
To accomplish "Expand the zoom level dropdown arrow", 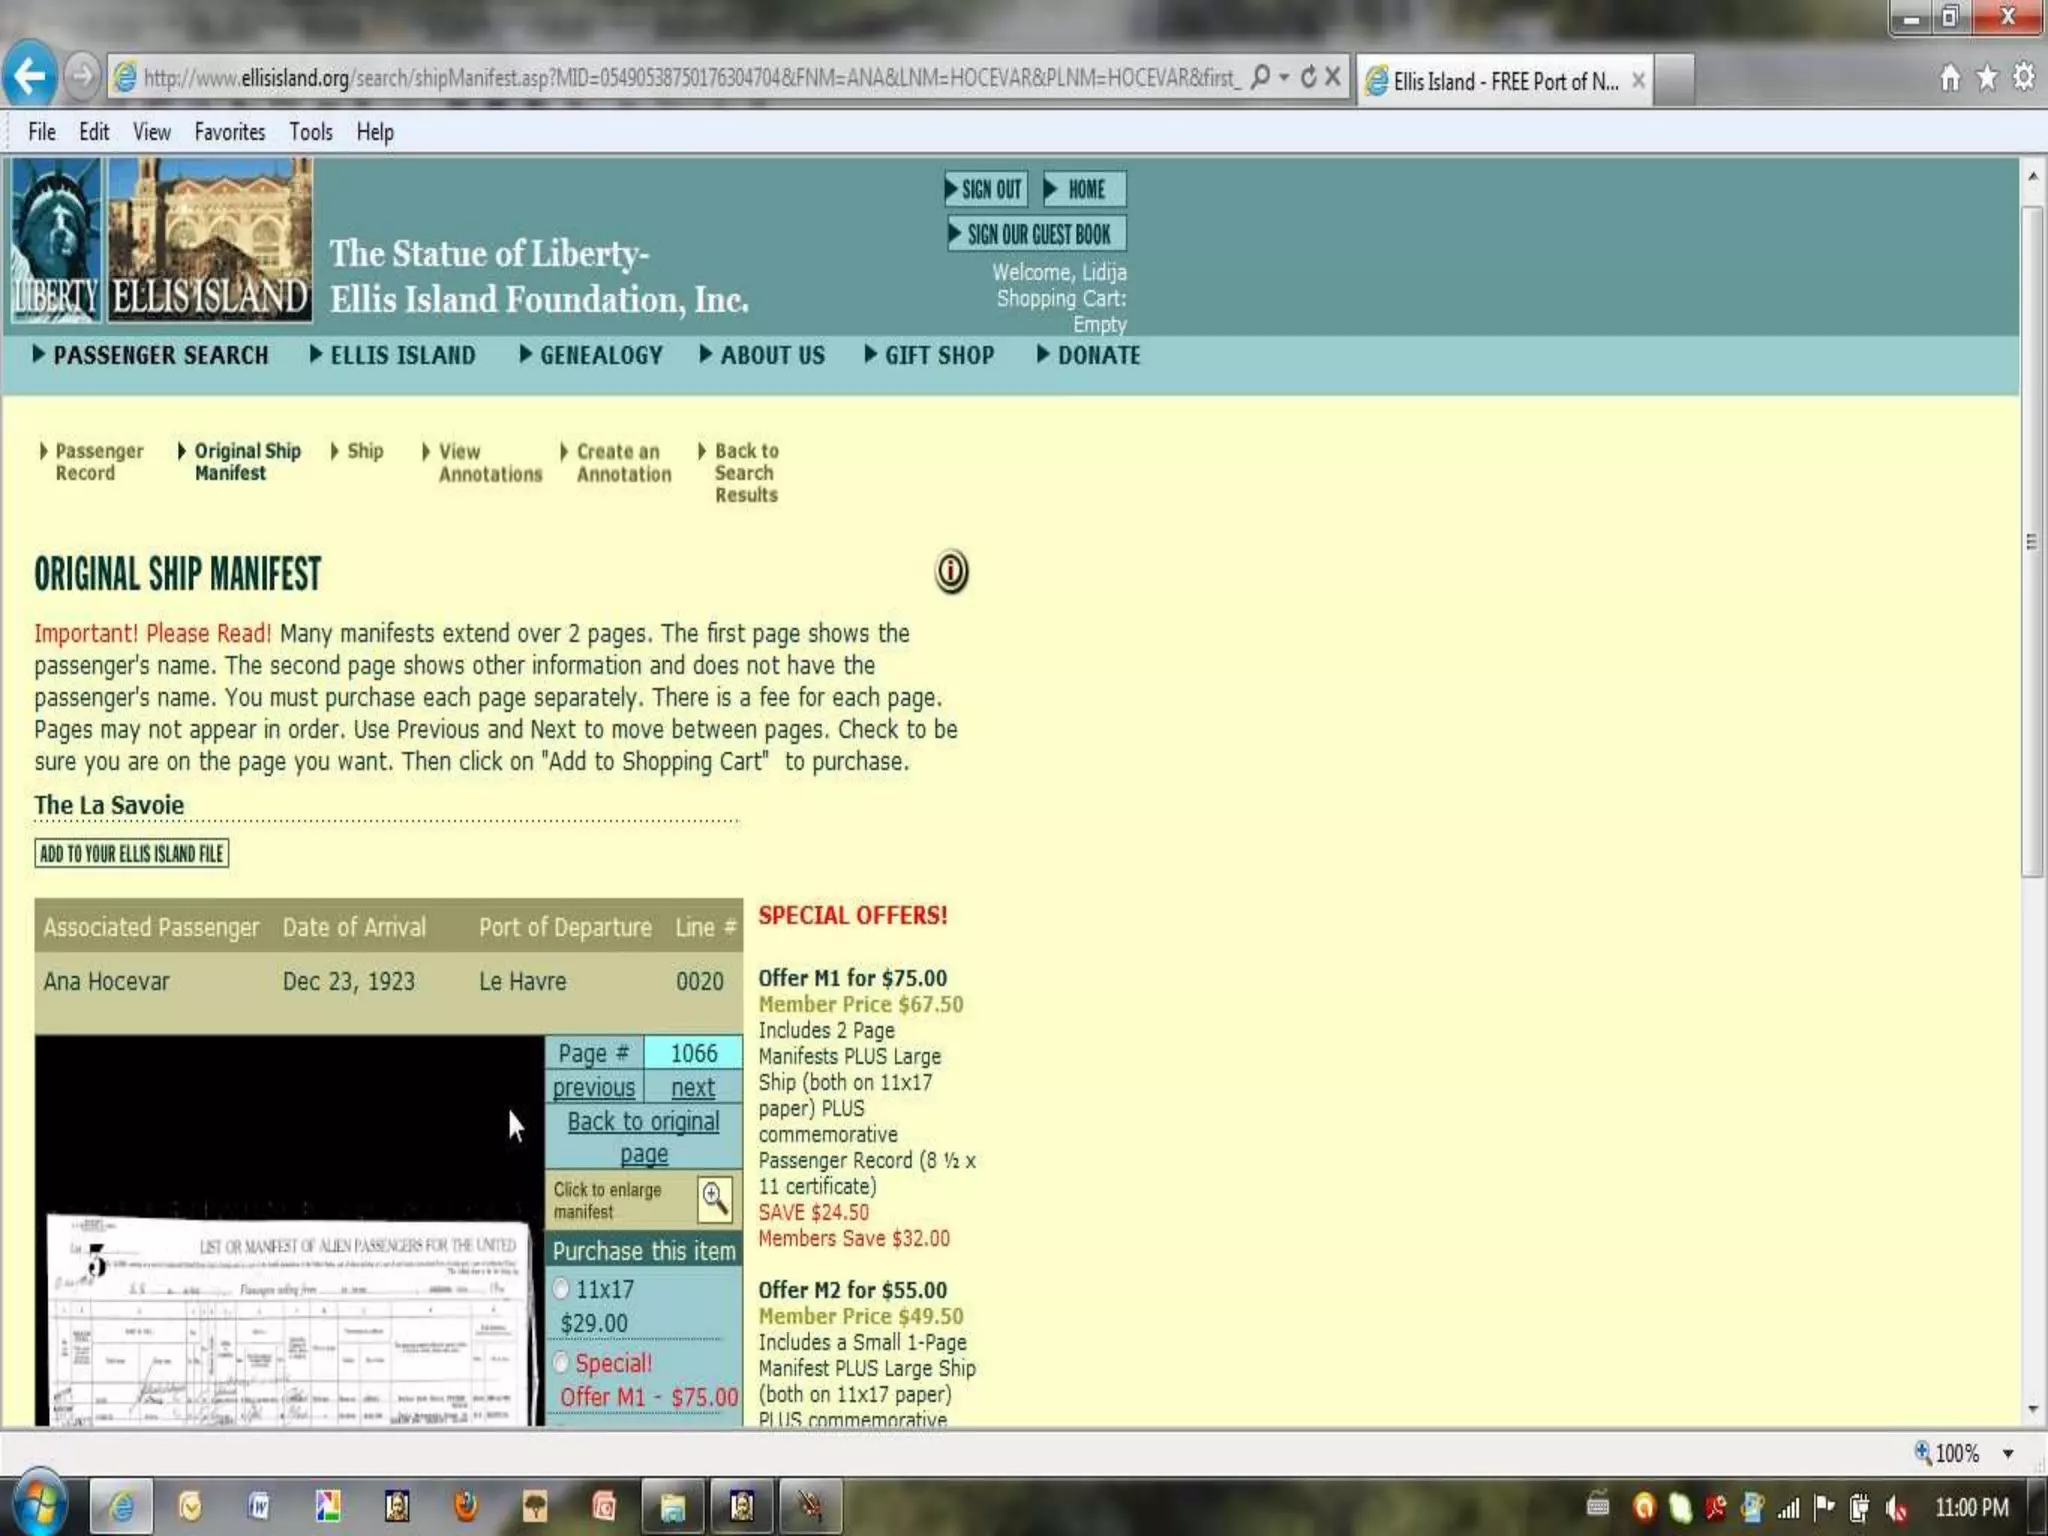I will [x=2007, y=1454].
